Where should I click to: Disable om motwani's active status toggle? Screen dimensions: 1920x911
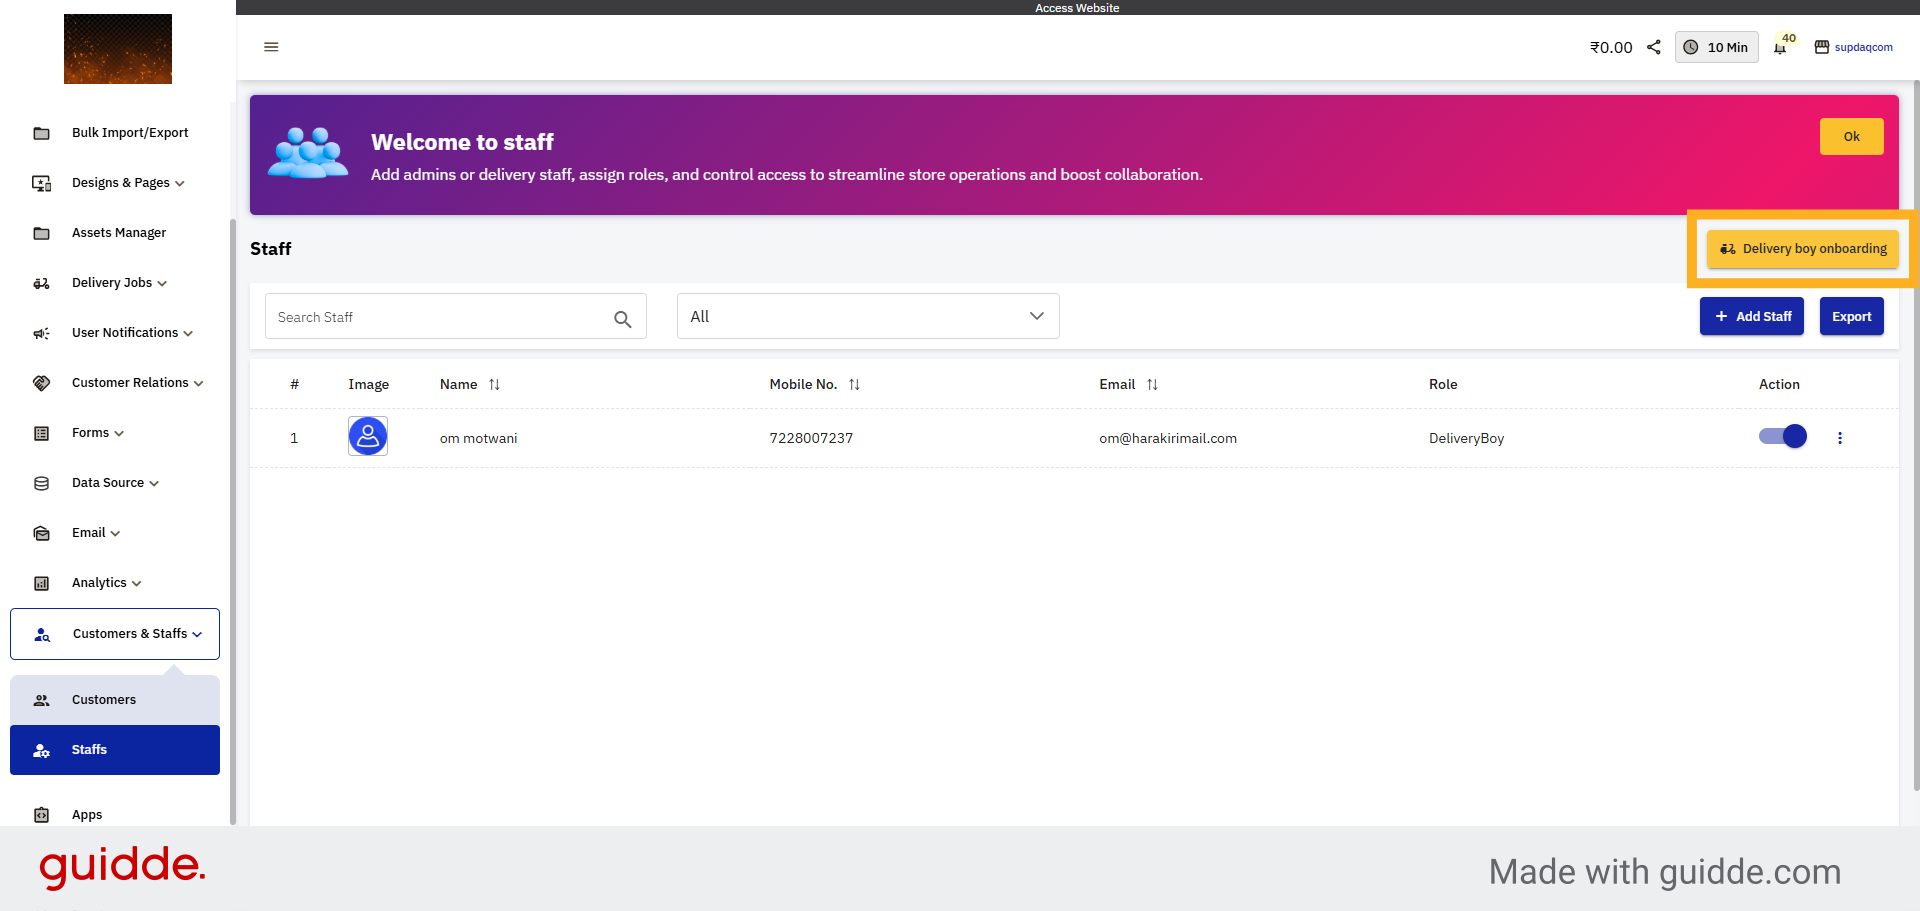[1782, 437]
